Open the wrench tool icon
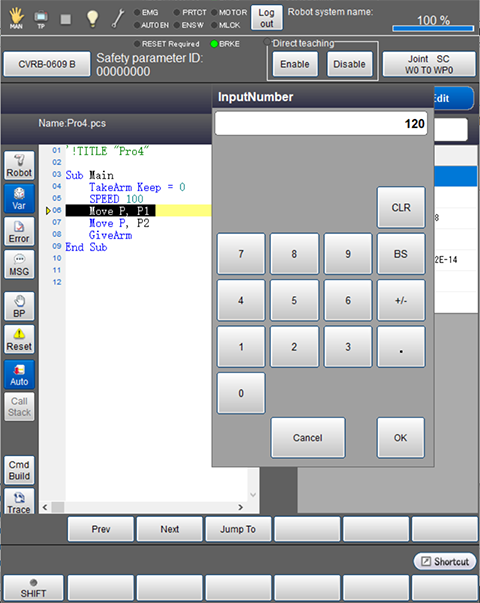The height and width of the screenshot is (603, 480). [118, 18]
